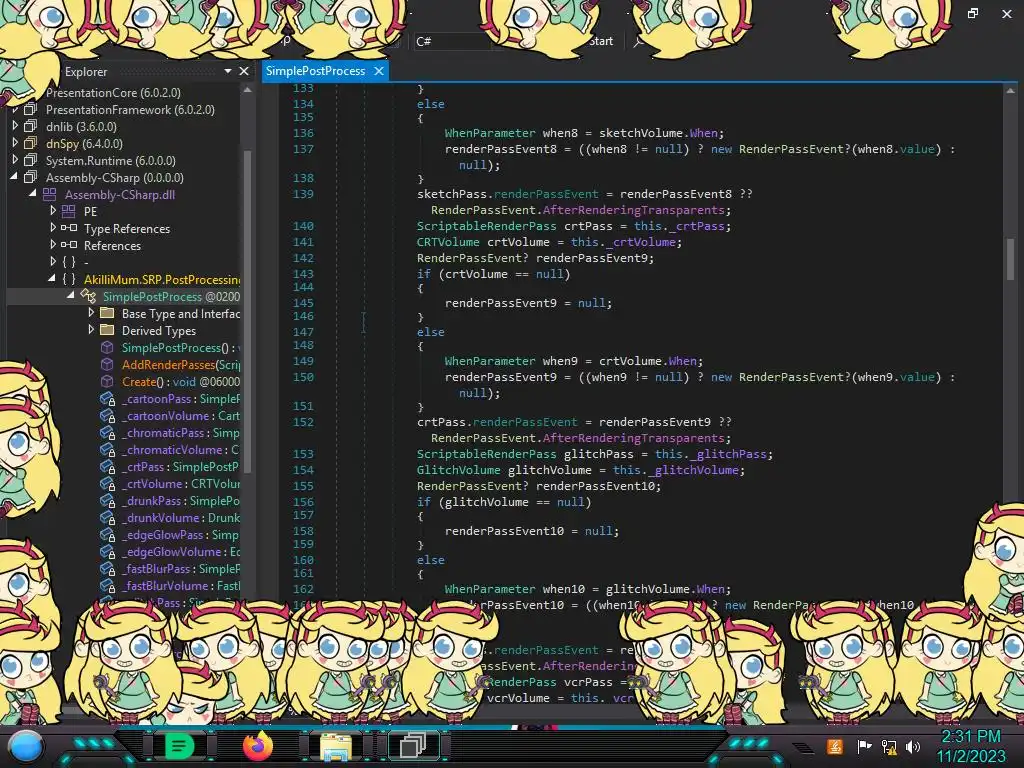Close the SimplePostProcess tab
The height and width of the screenshot is (768, 1024).
coord(379,71)
